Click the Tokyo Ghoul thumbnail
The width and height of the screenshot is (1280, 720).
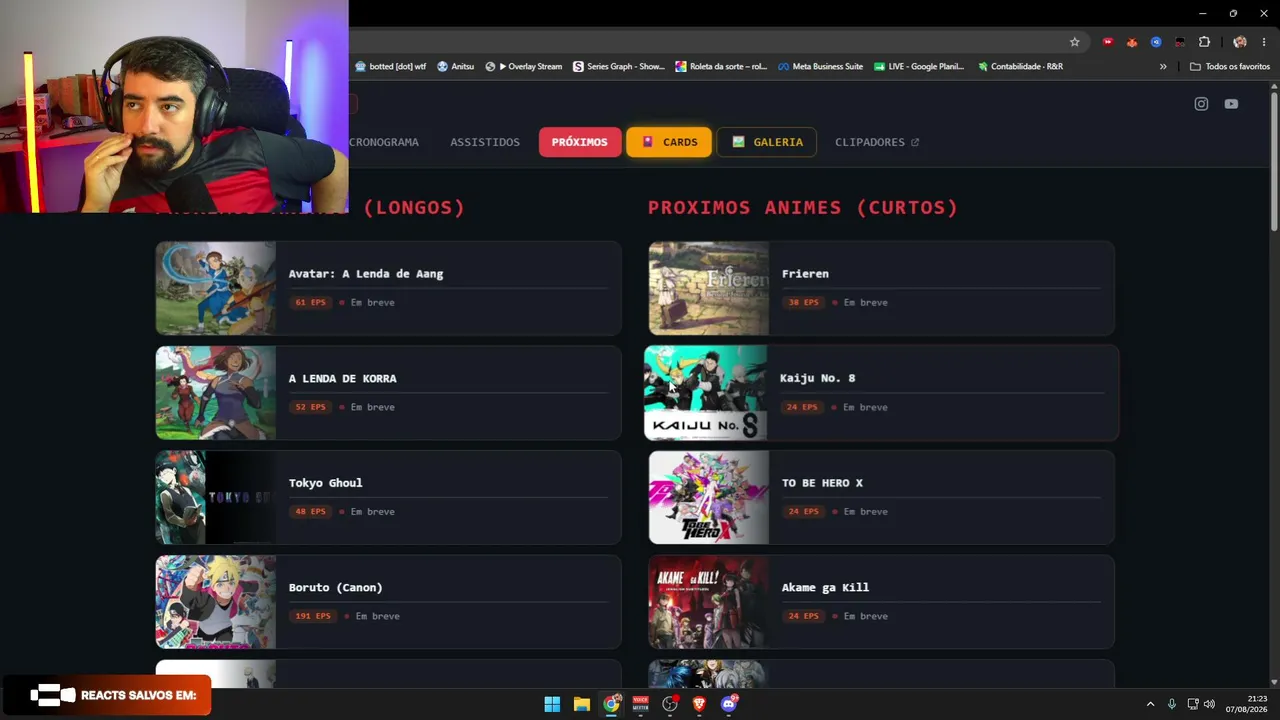coord(216,497)
